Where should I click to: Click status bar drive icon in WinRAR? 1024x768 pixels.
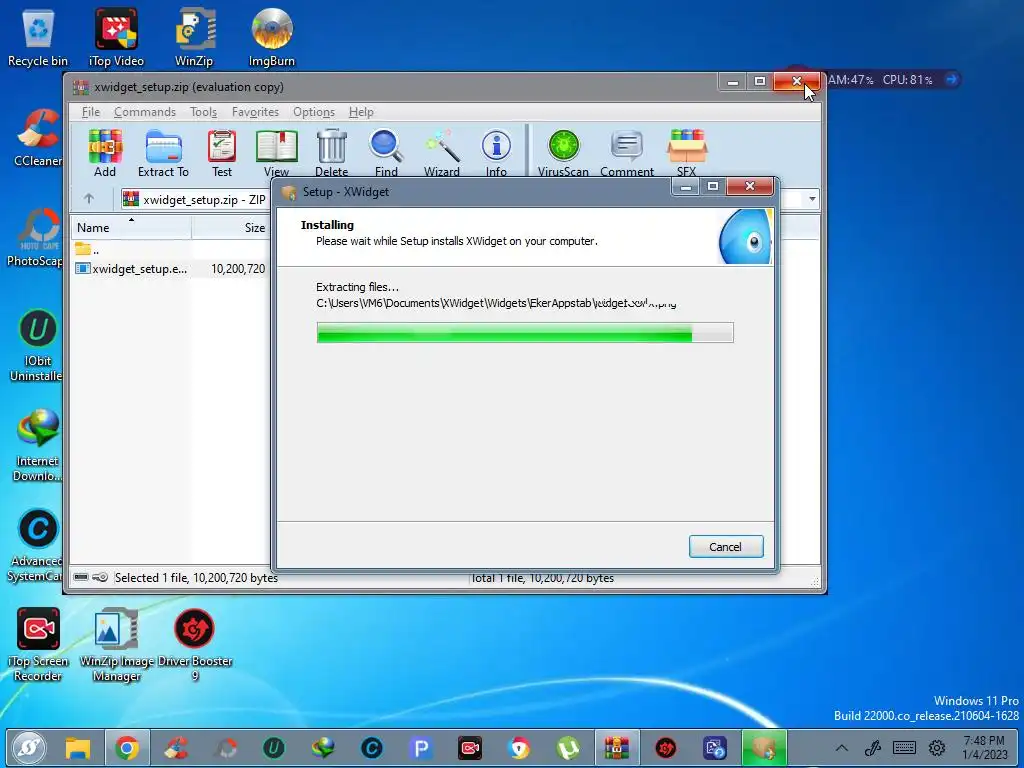(81, 577)
